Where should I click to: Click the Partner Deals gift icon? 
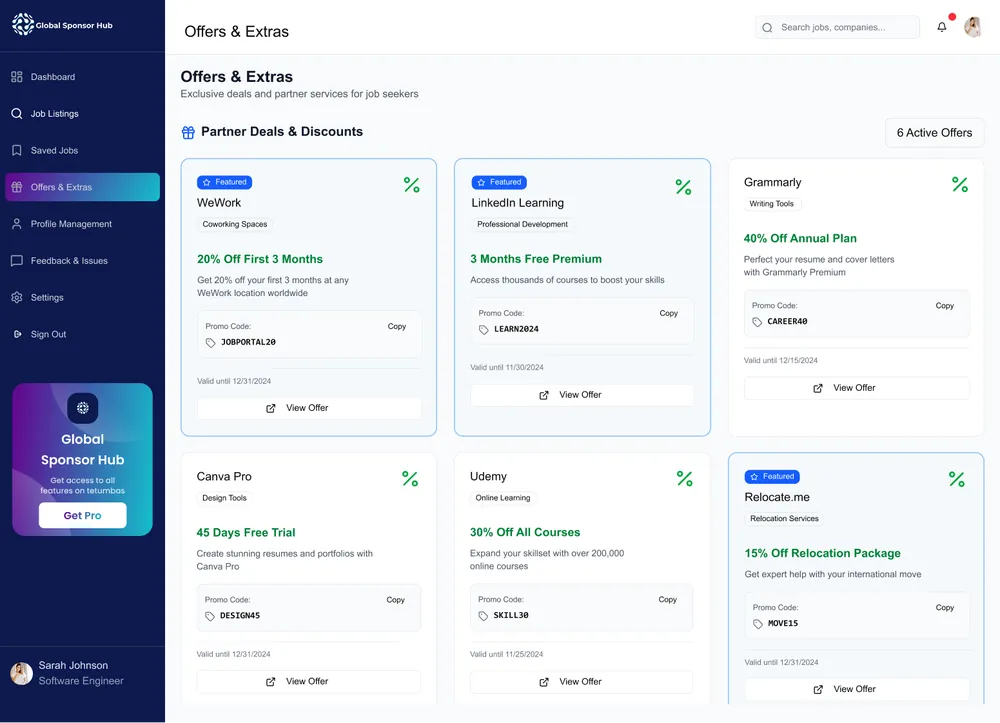pos(188,132)
